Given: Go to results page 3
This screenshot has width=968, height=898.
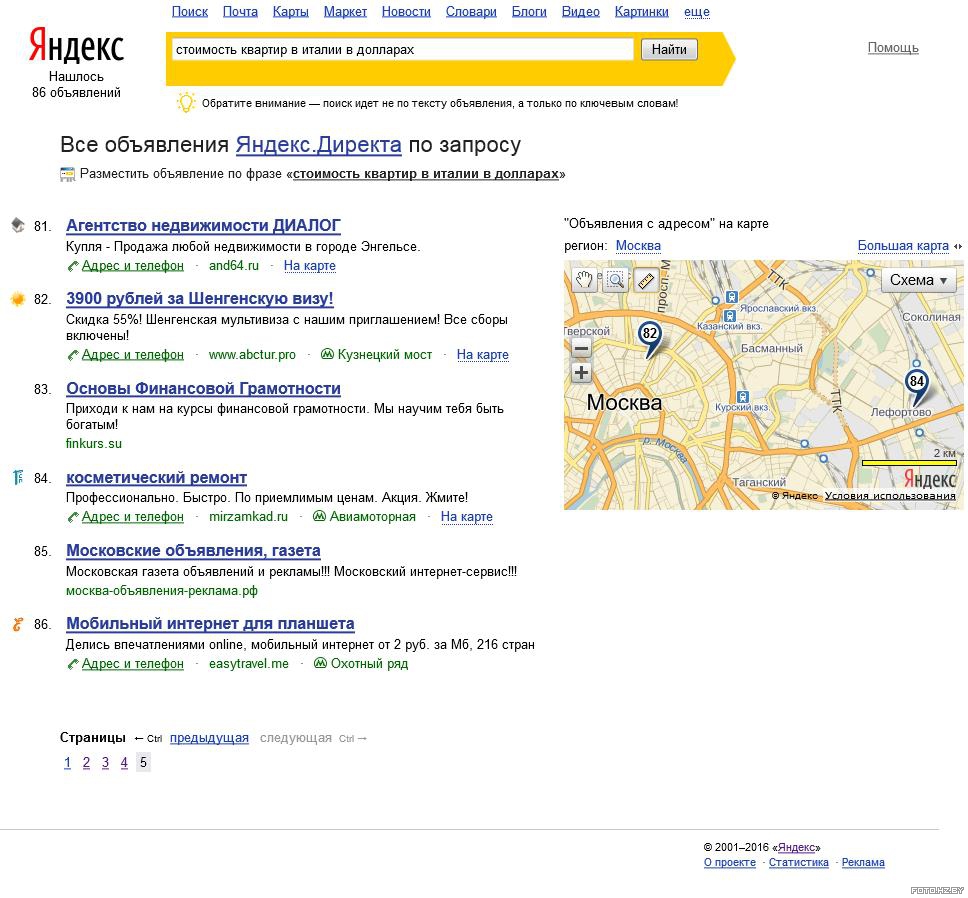Looking at the screenshot, I should (x=106, y=762).
